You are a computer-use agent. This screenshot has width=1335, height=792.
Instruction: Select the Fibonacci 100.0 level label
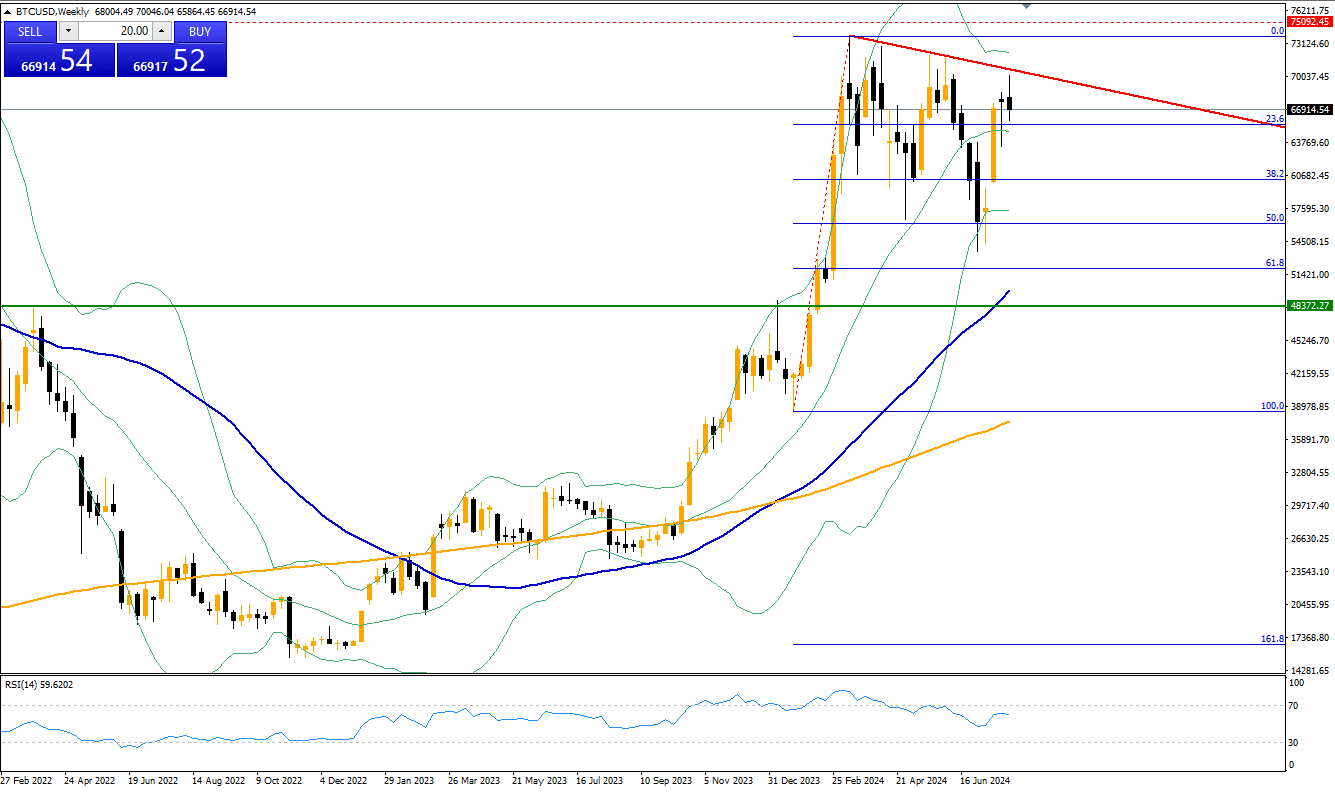pyautogui.click(x=1272, y=406)
